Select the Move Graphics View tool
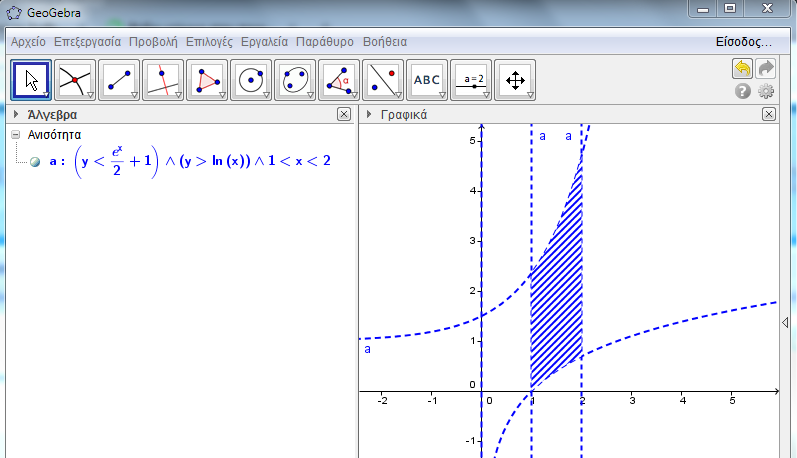This screenshot has width=797, height=458. [515, 80]
